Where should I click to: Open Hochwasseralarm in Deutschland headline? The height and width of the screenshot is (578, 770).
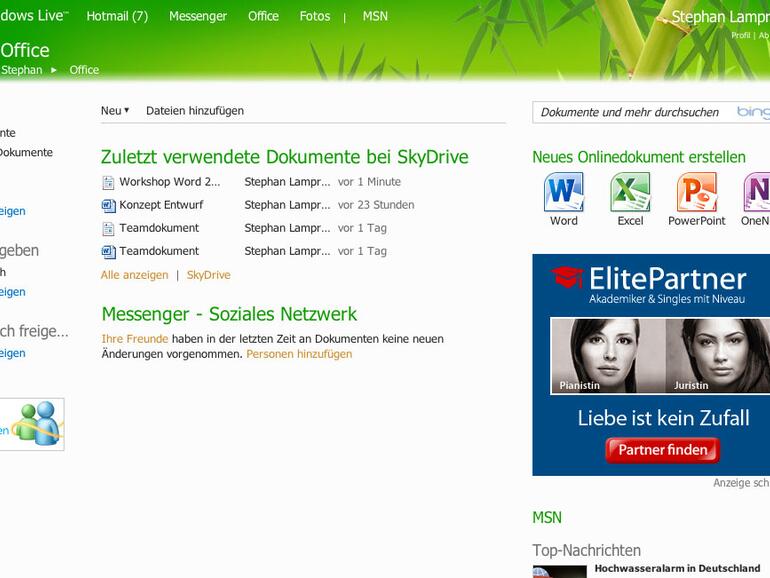click(x=677, y=568)
